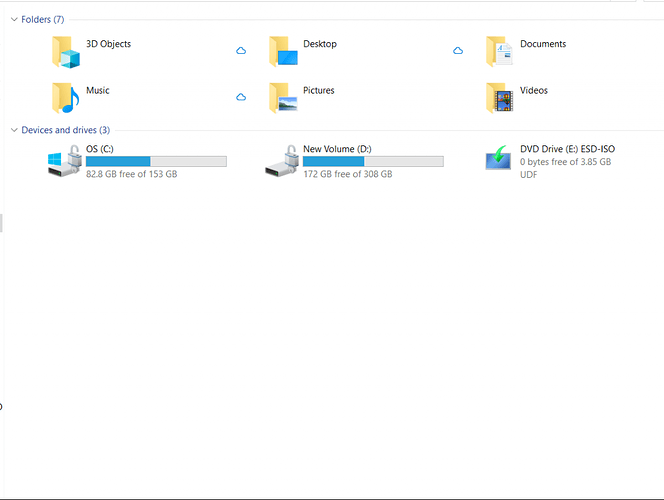Screen dimensions: 664x500
Task: Select the Pictures label
Action: point(318,91)
